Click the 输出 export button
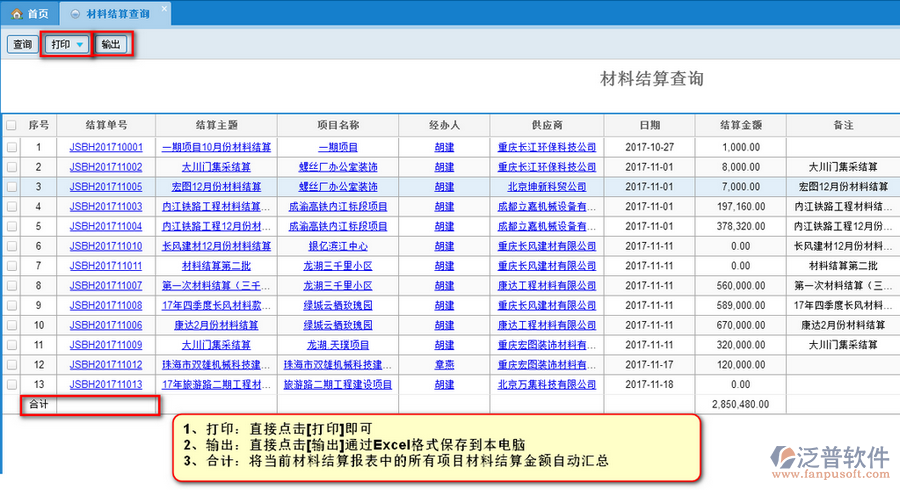The width and height of the screenshot is (900, 490). pyautogui.click(x=111, y=45)
